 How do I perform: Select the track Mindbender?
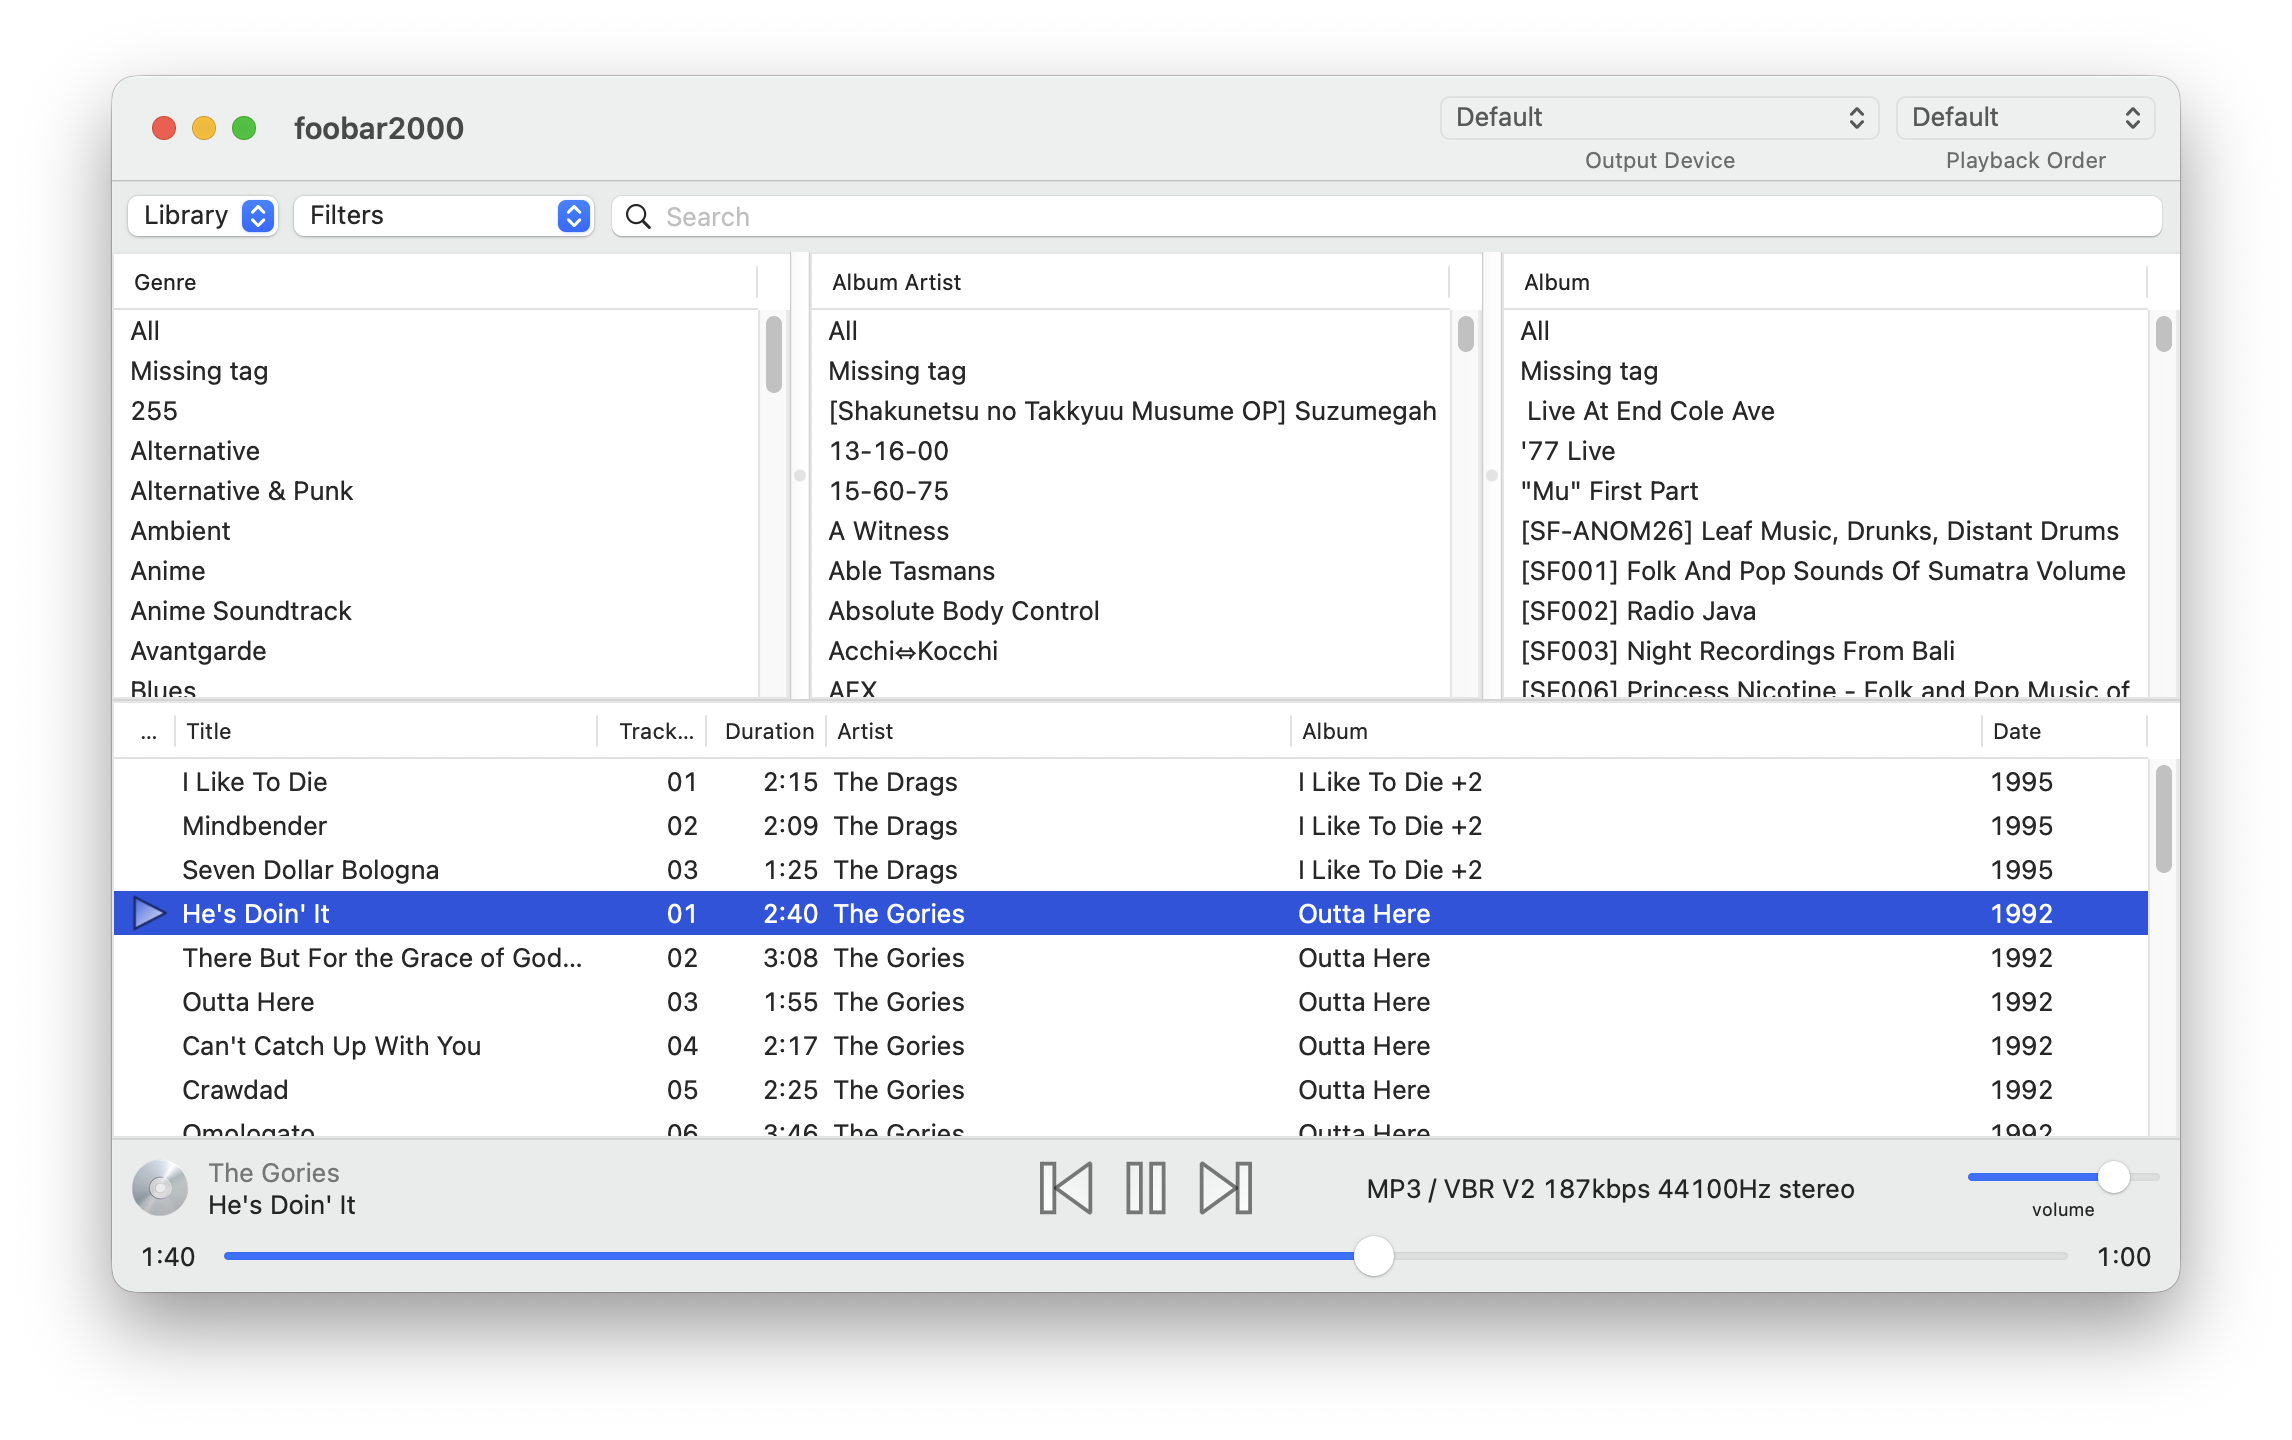coord(1131,826)
